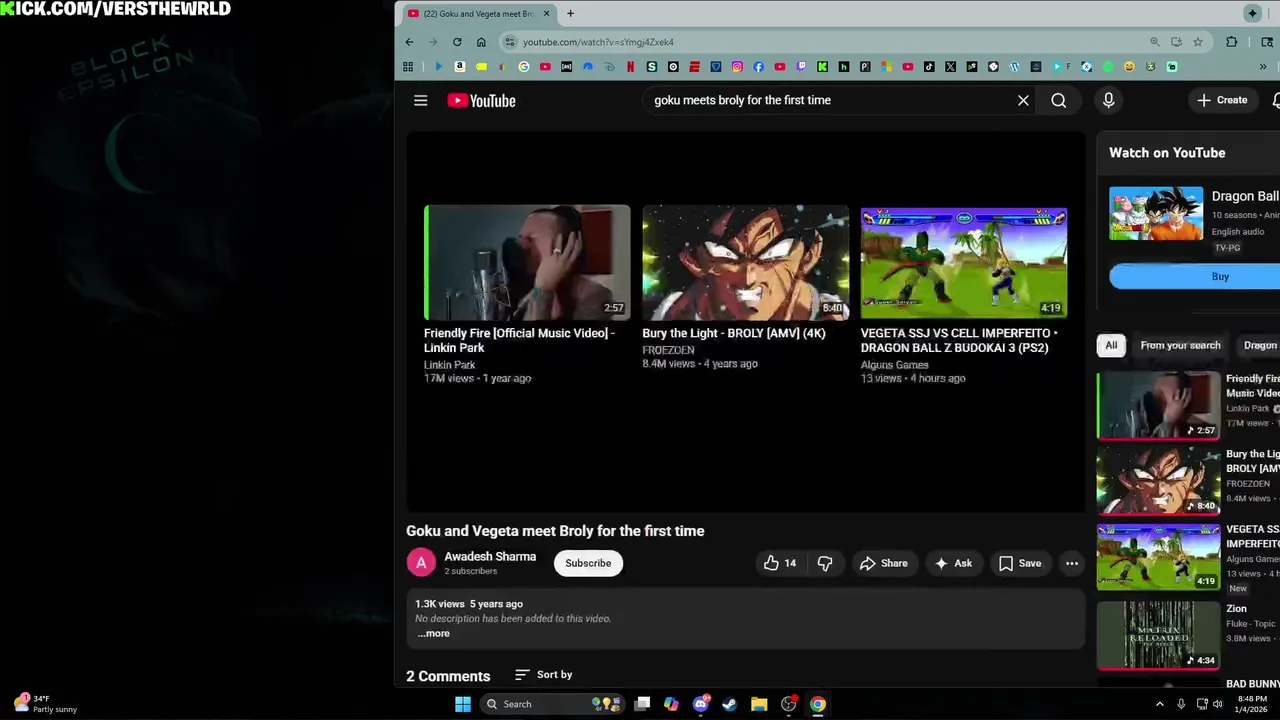Open the Dragon Ball show poster thumbnail
Screen dimensions: 1280x720
coord(1156,213)
